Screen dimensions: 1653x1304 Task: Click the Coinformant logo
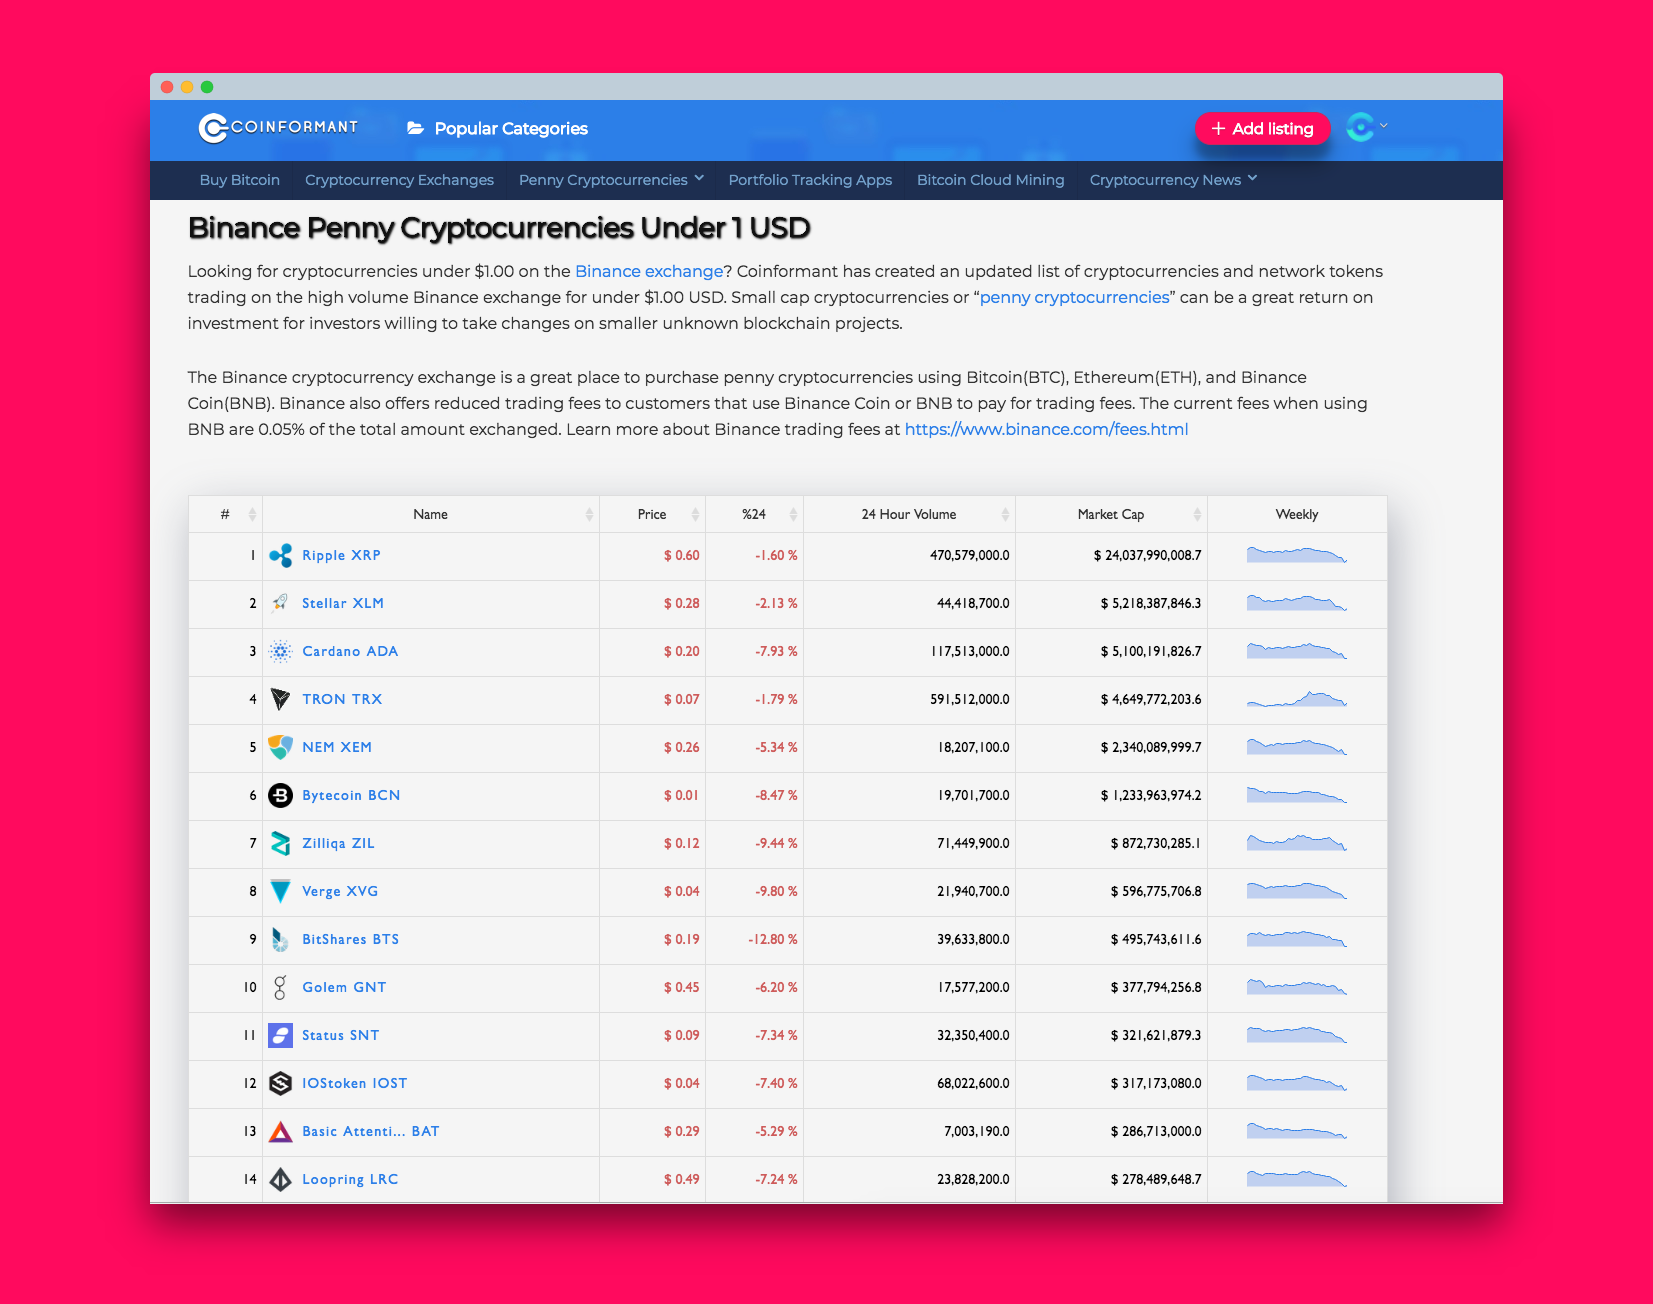[x=278, y=128]
